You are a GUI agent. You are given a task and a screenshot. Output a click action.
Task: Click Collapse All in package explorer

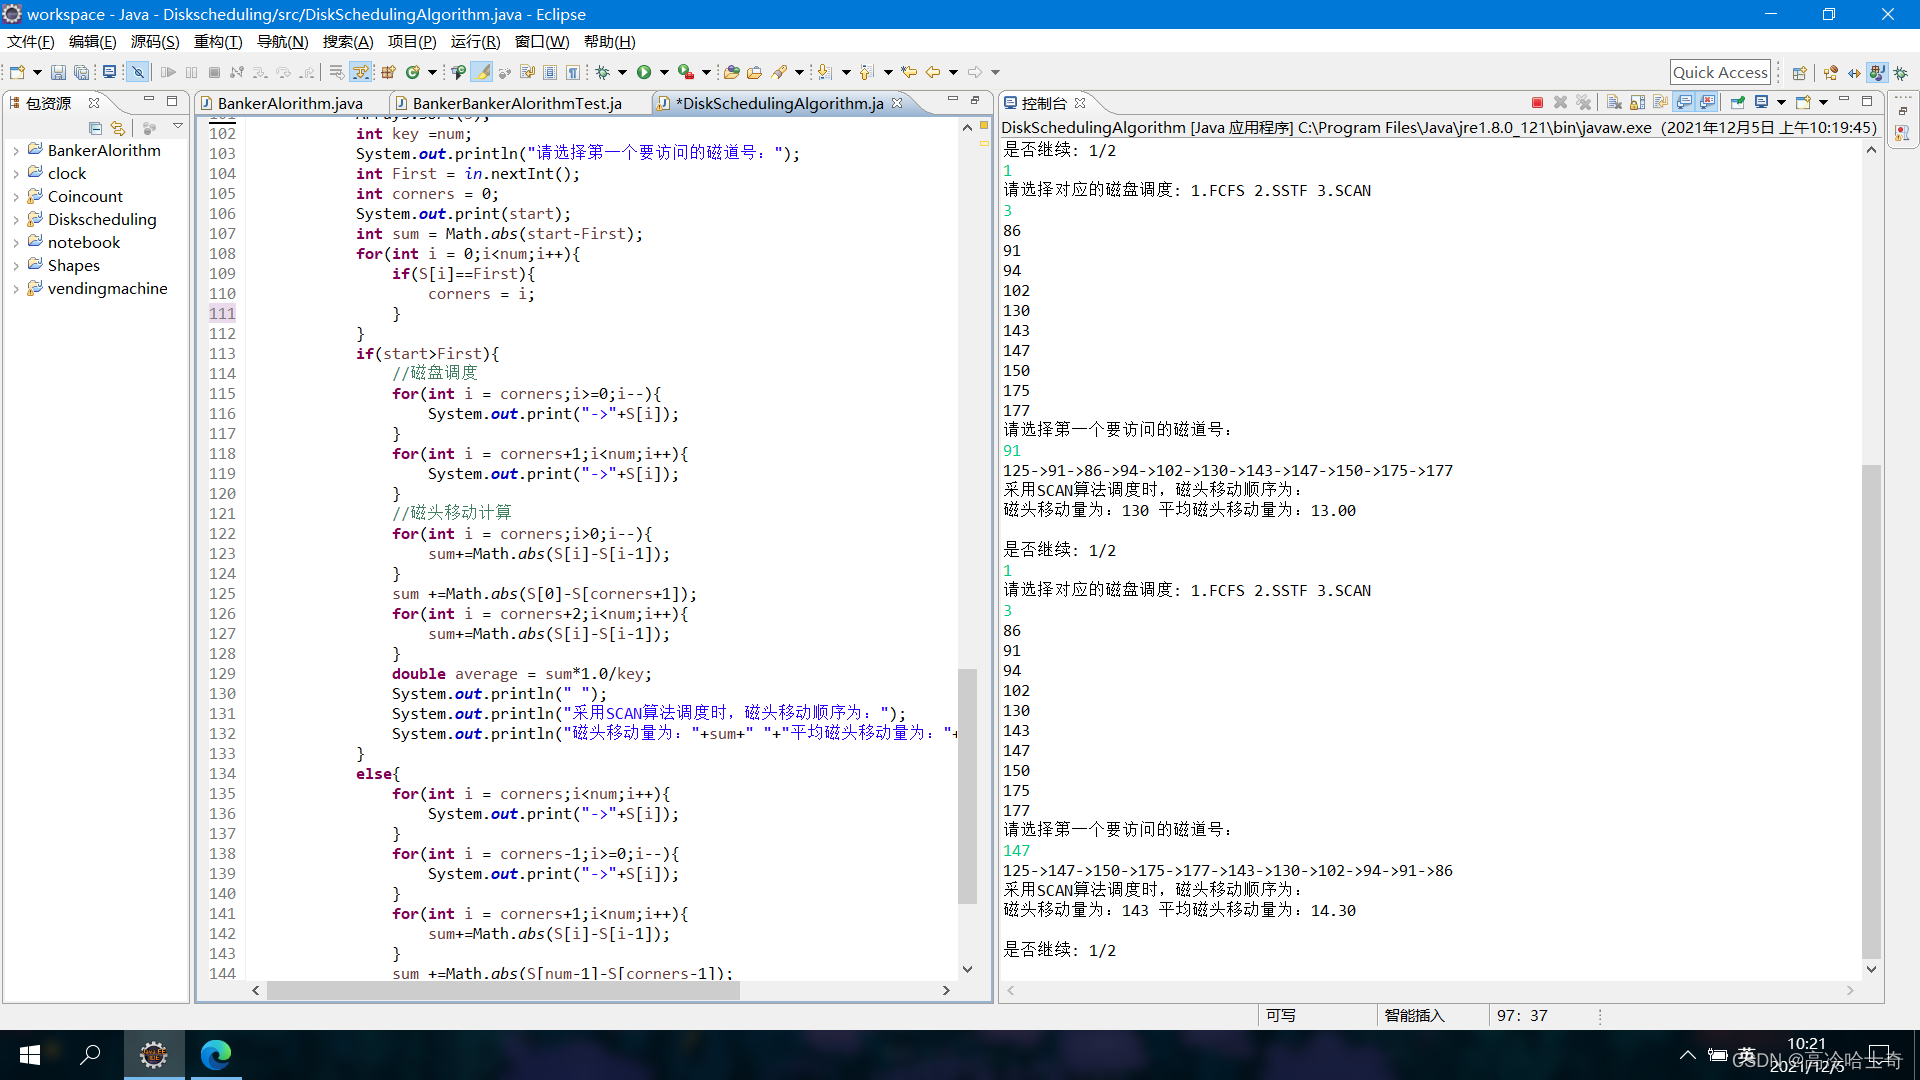point(95,128)
